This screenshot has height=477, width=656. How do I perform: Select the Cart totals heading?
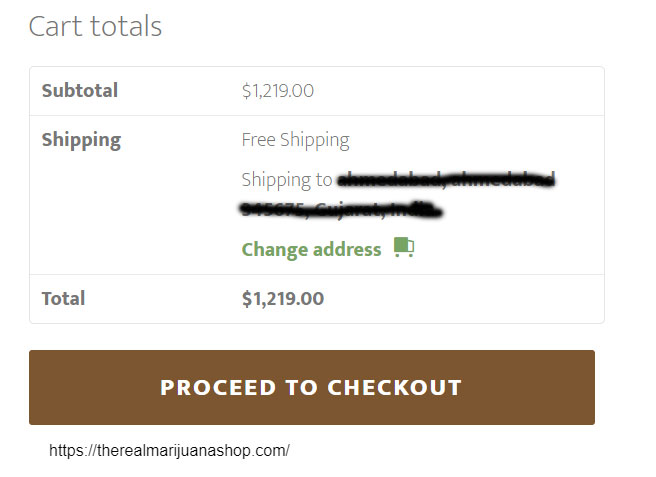click(x=95, y=26)
